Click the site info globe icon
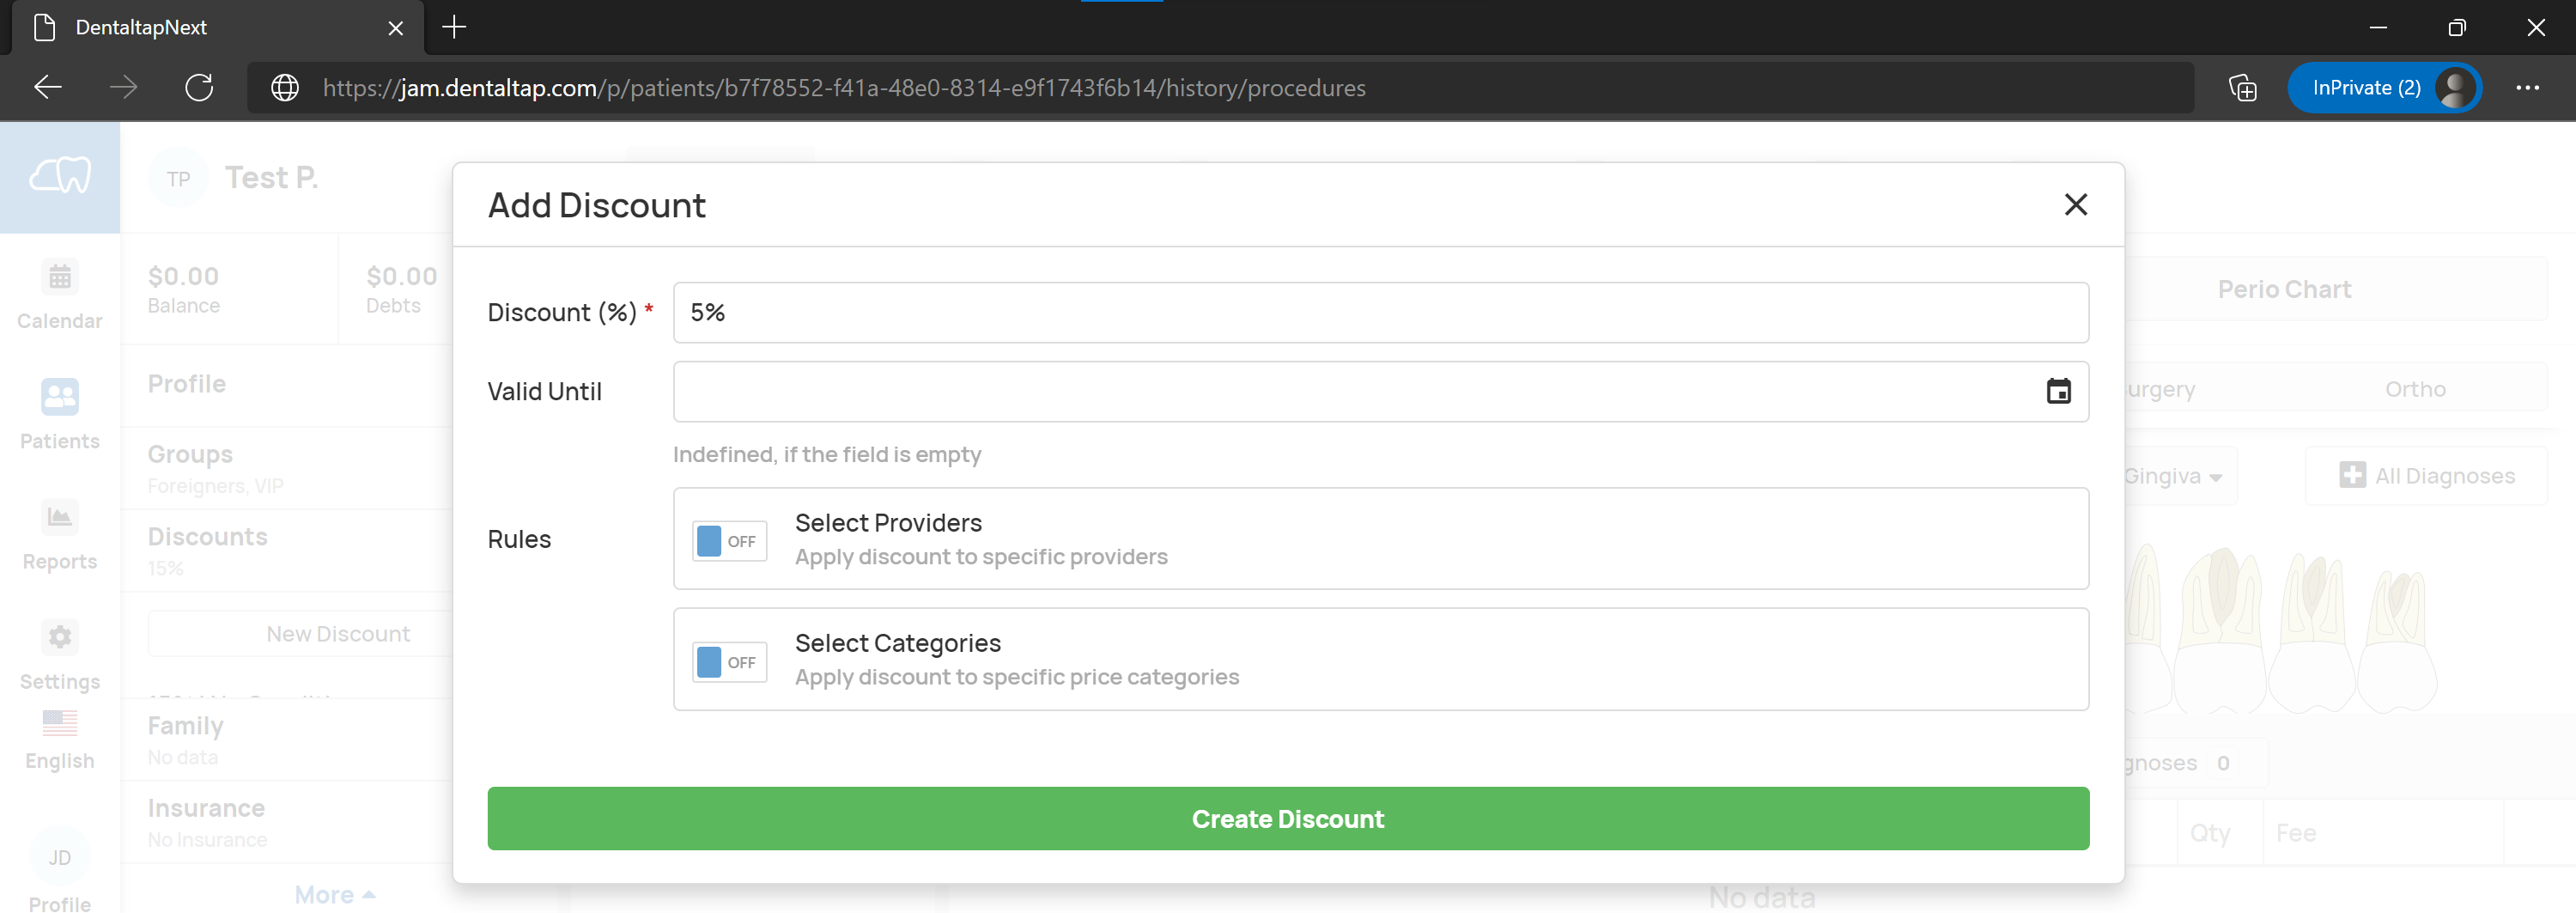Viewport: 2576px width, 913px height. tap(285, 88)
